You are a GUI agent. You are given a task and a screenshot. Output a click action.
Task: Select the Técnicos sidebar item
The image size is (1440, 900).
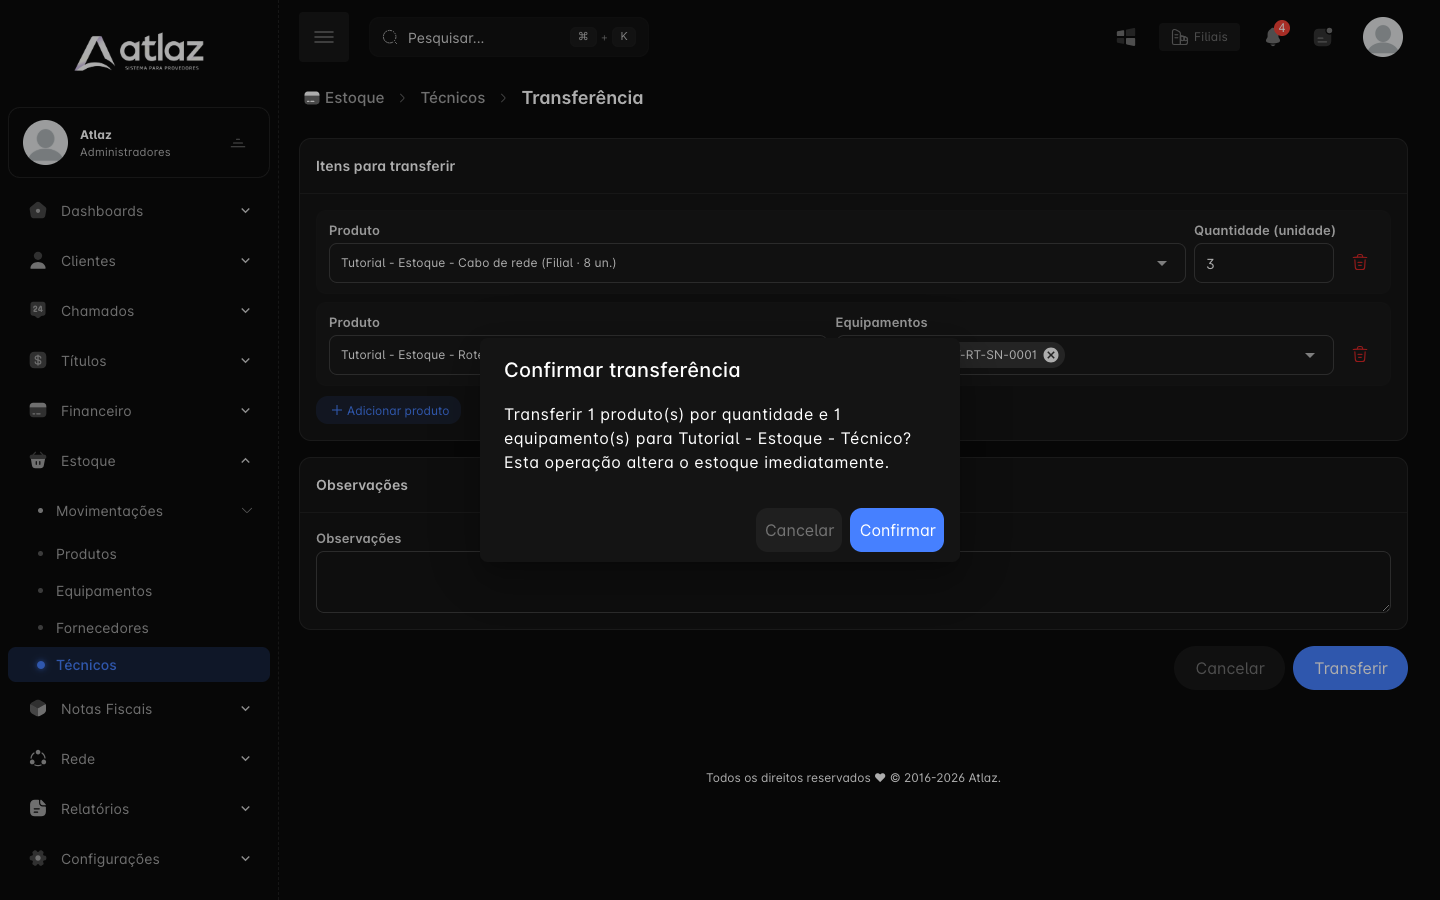[139, 665]
